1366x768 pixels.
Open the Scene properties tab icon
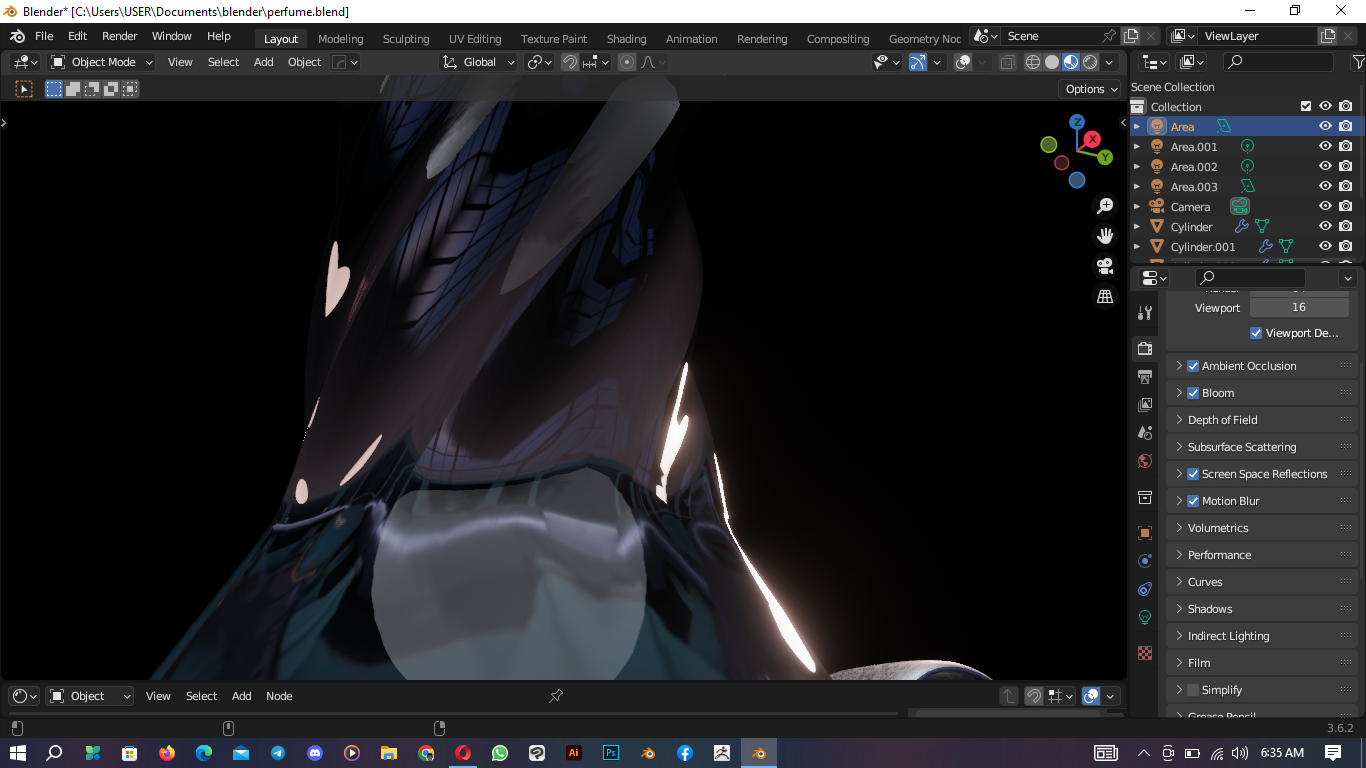(1145, 433)
